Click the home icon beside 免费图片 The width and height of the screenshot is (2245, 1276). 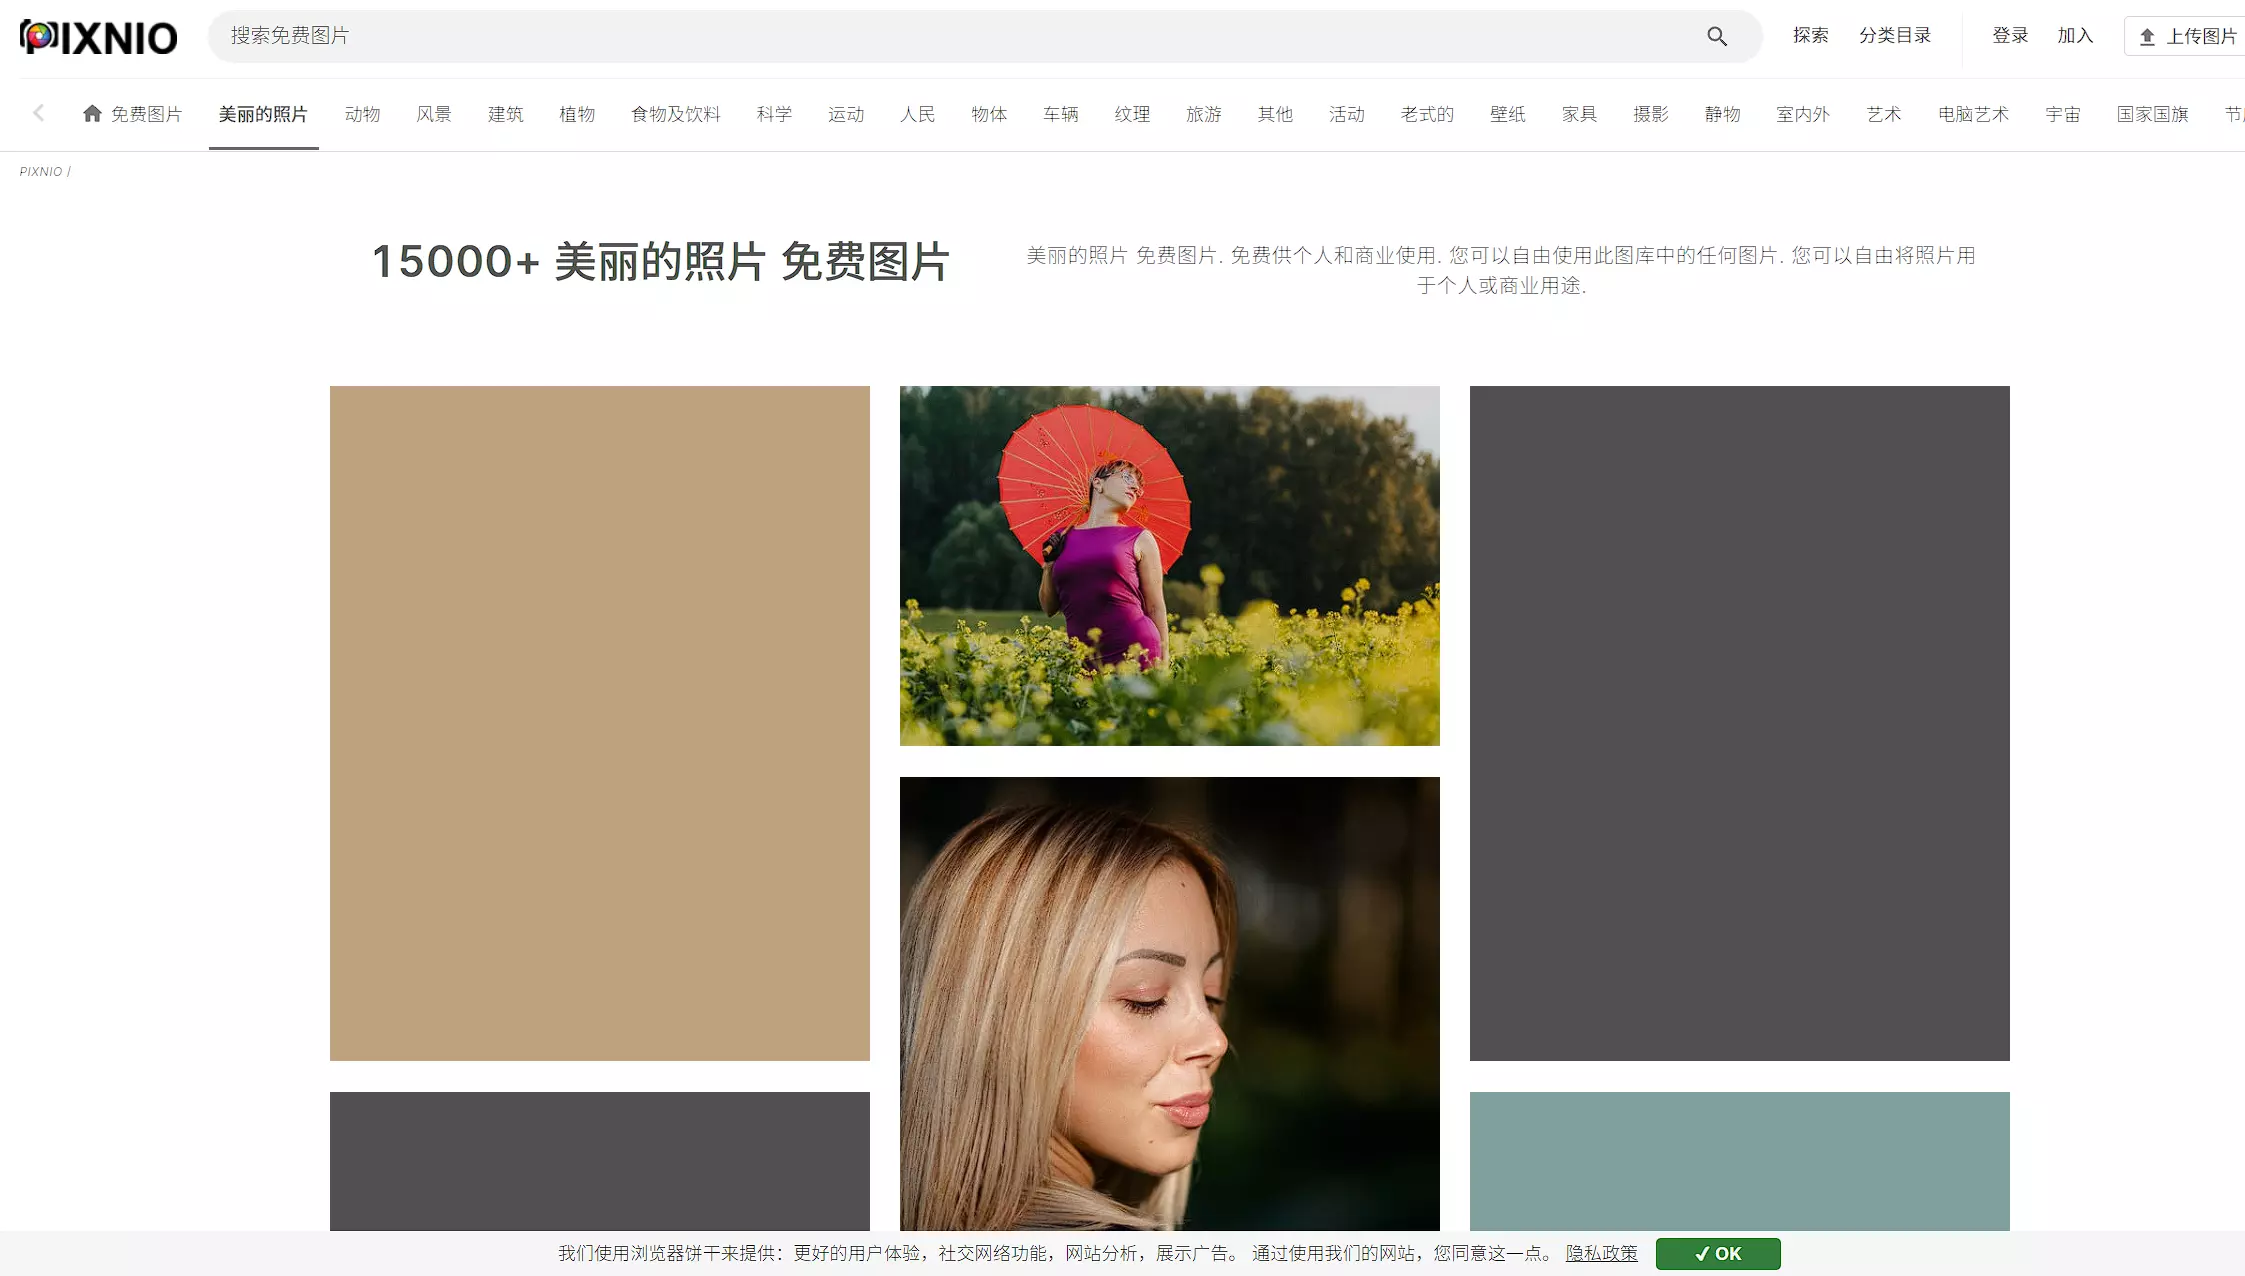pos(92,113)
